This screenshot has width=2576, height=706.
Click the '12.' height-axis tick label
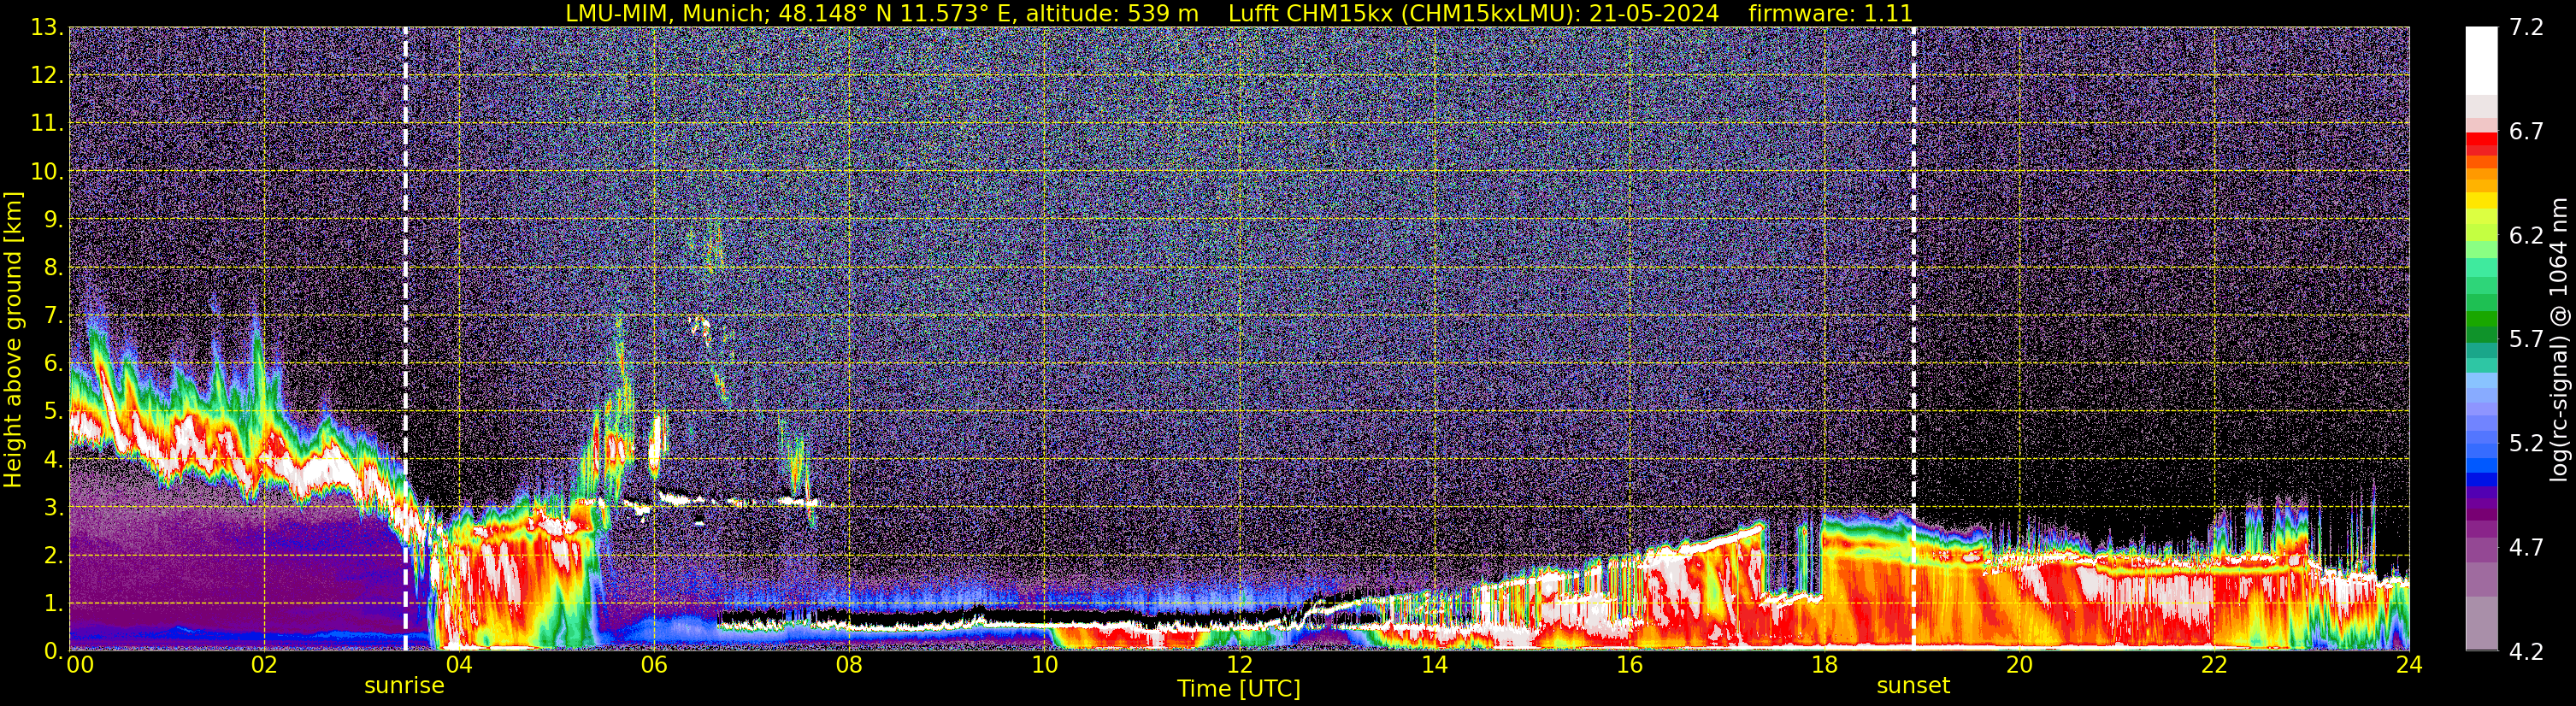[47, 75]
